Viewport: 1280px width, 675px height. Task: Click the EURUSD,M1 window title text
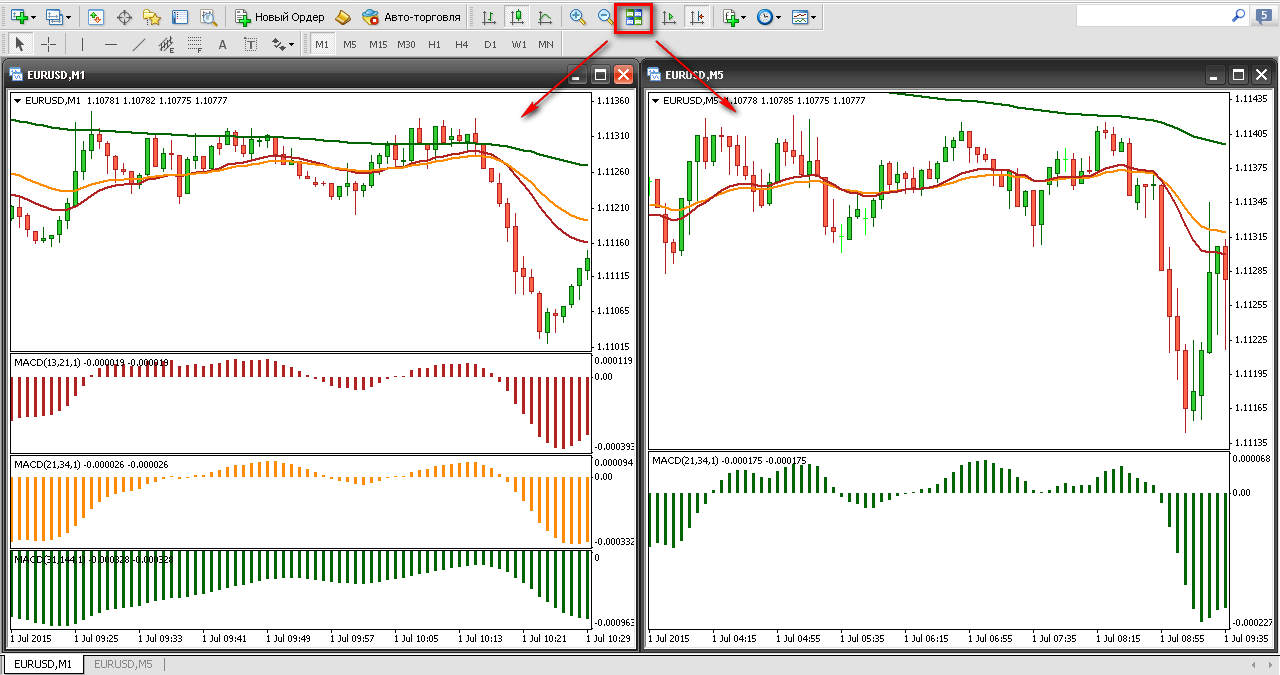click(56, 75)
